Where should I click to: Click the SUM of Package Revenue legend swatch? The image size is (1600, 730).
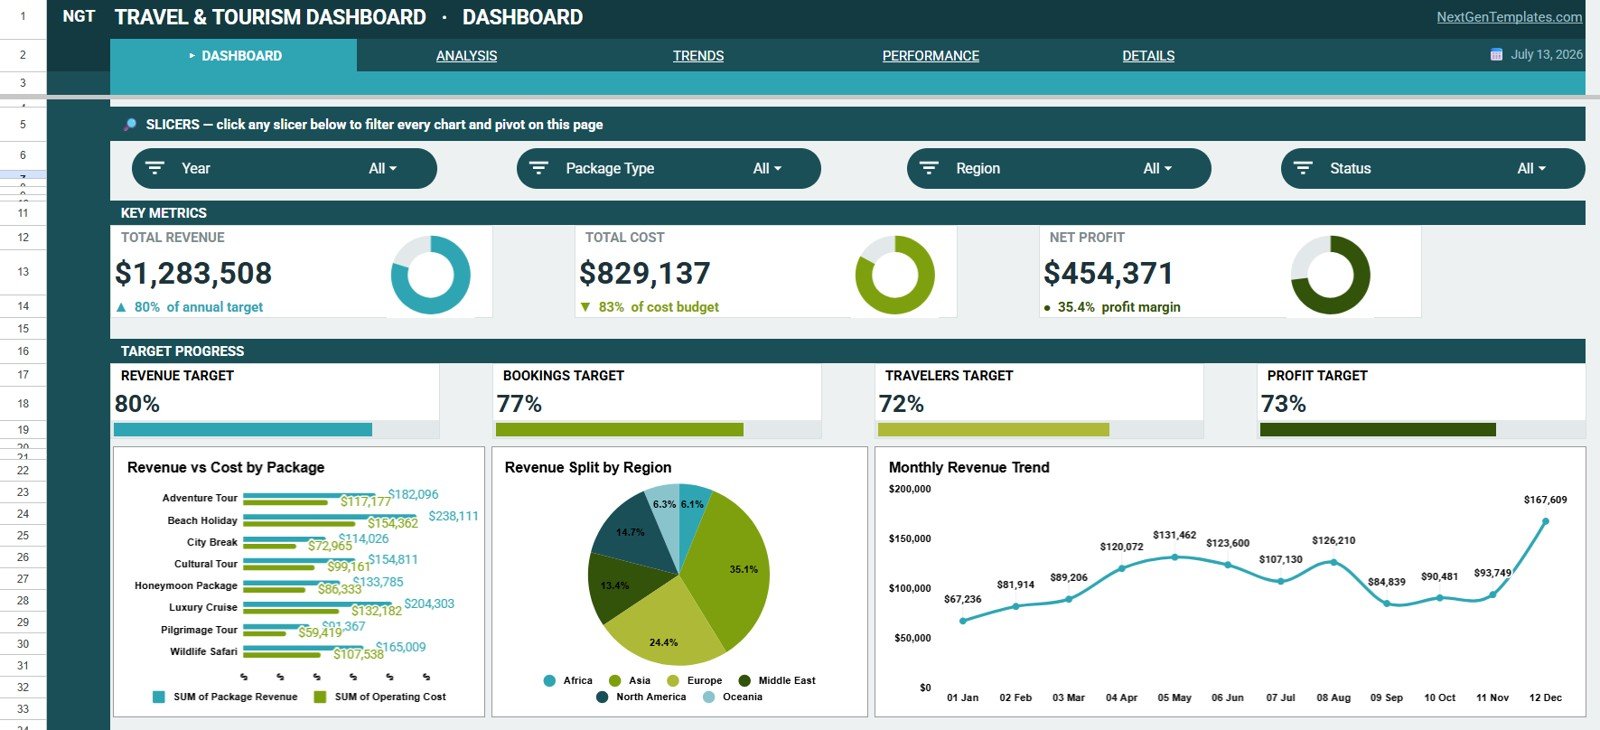pyautogui.click(x=159, y=697)
